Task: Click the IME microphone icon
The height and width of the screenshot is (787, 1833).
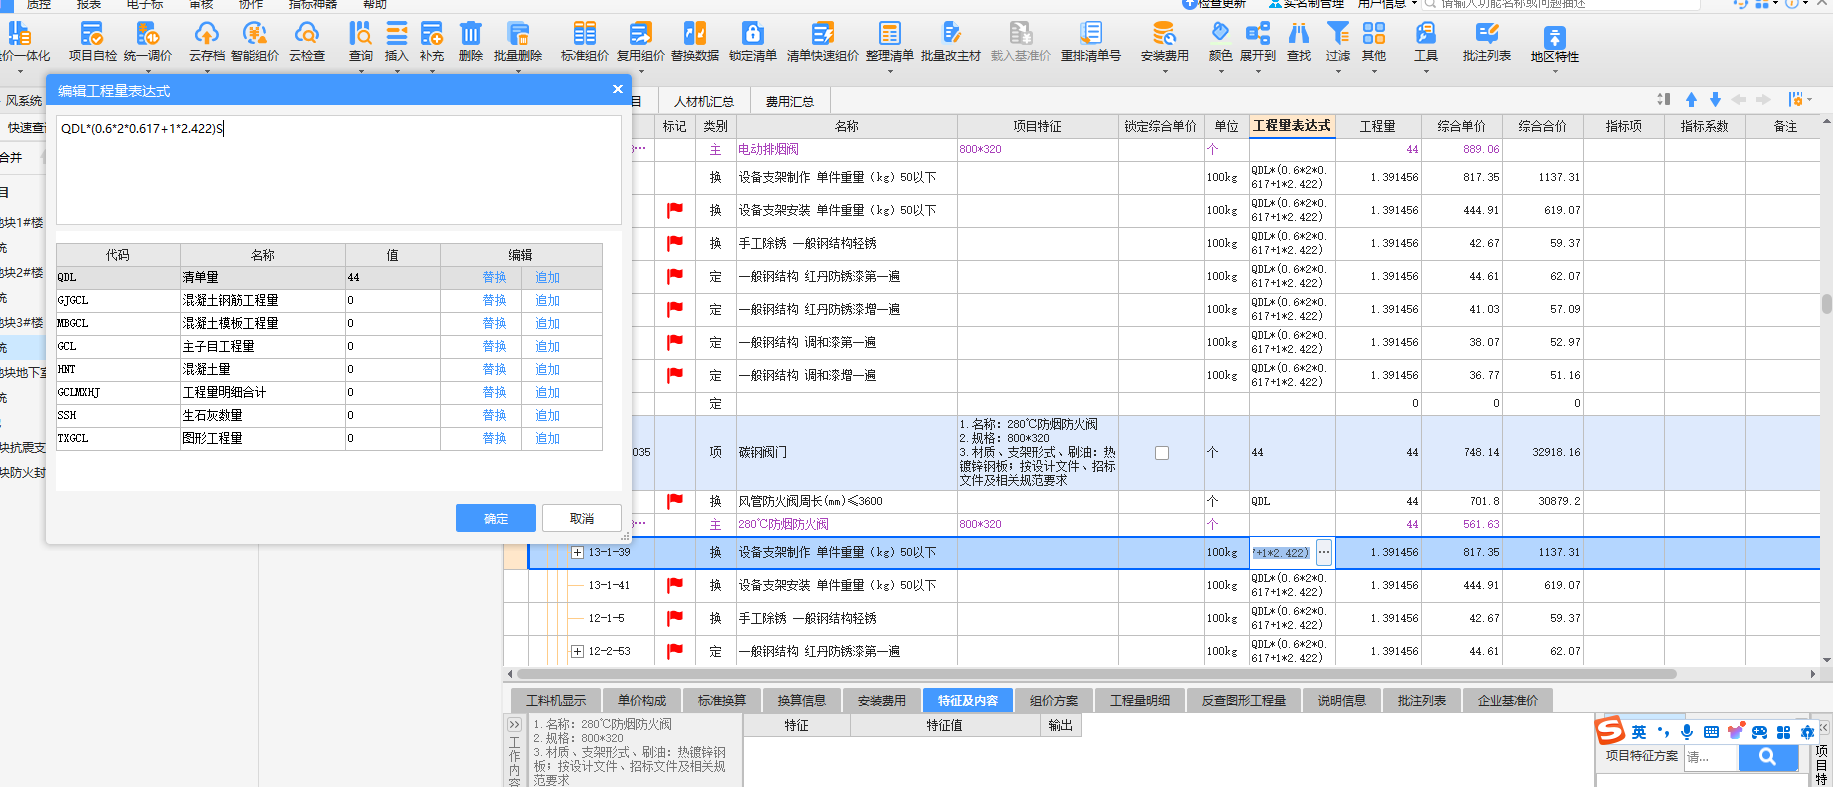Action: 1687,732
